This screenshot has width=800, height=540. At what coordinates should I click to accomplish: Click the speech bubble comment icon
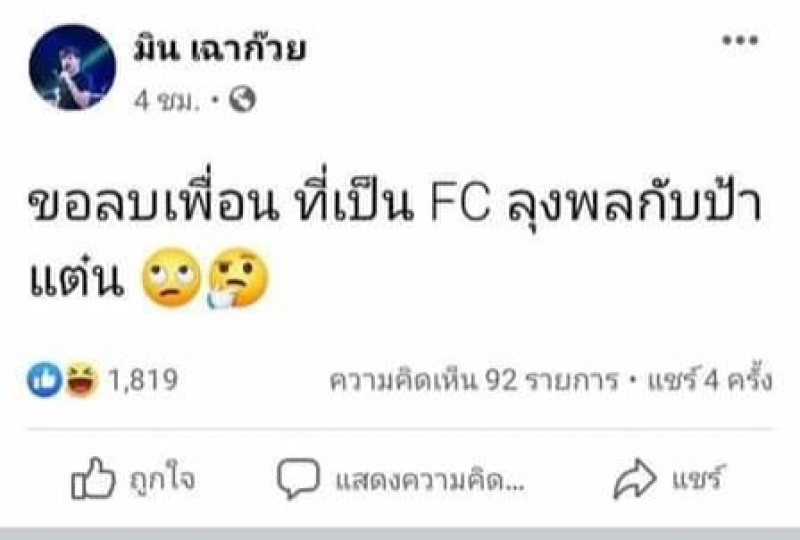(298, 478)
